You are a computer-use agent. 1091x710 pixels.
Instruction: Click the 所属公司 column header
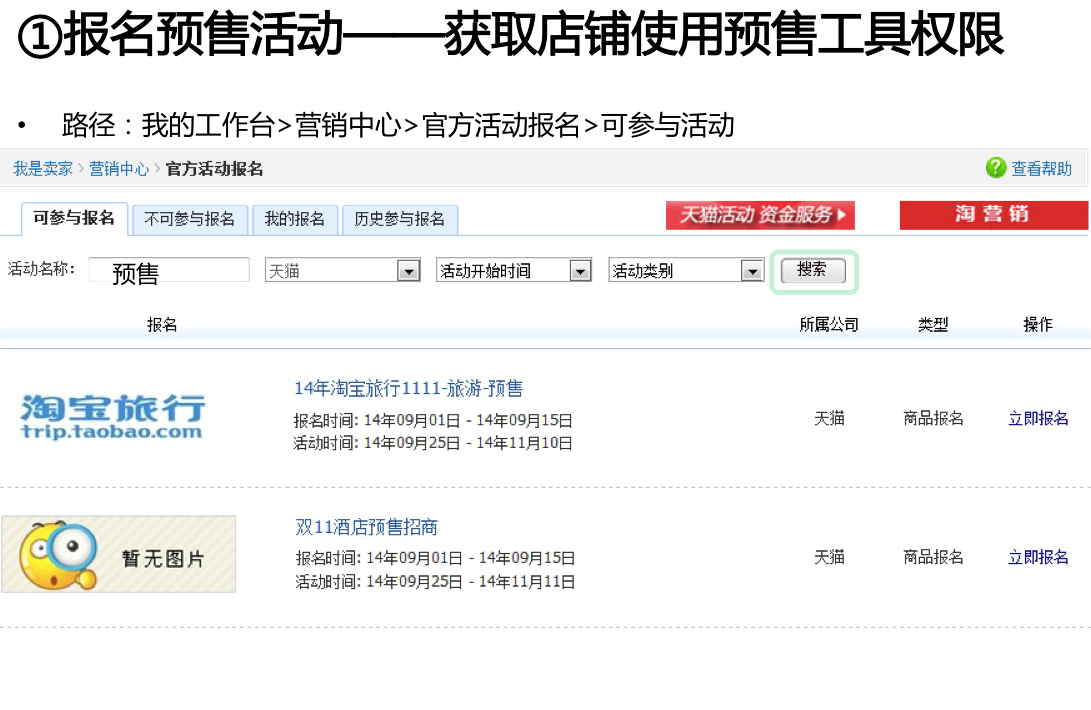coord(829,324)
